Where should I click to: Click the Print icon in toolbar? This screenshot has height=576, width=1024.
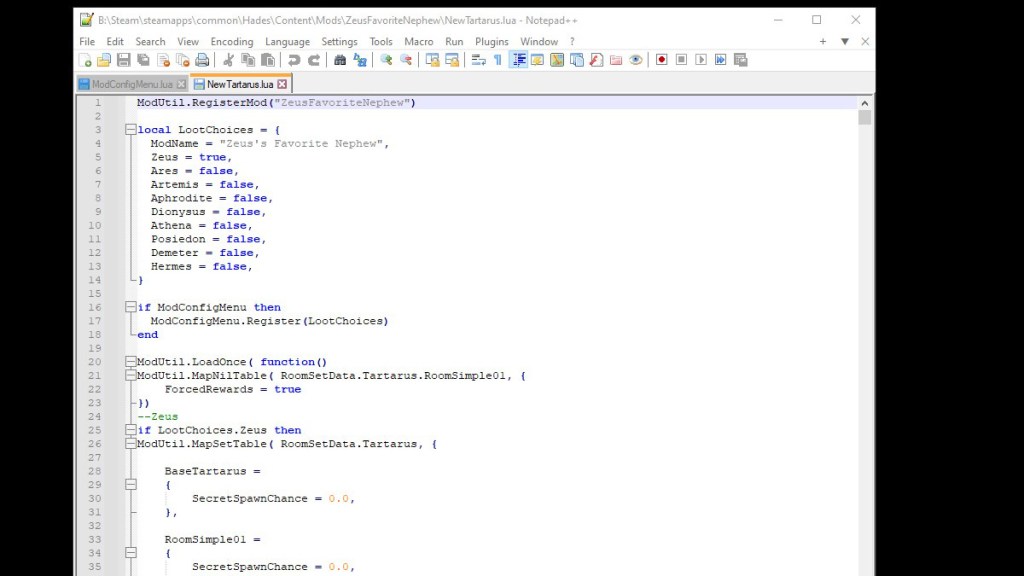[202, 60]
